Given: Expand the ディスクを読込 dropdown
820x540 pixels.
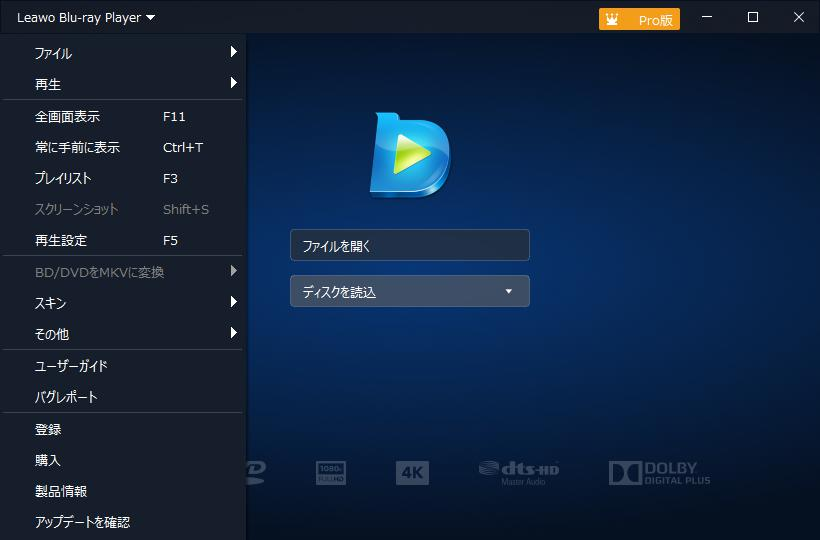Looking at the screenshot, I should [x=508, y=292].
